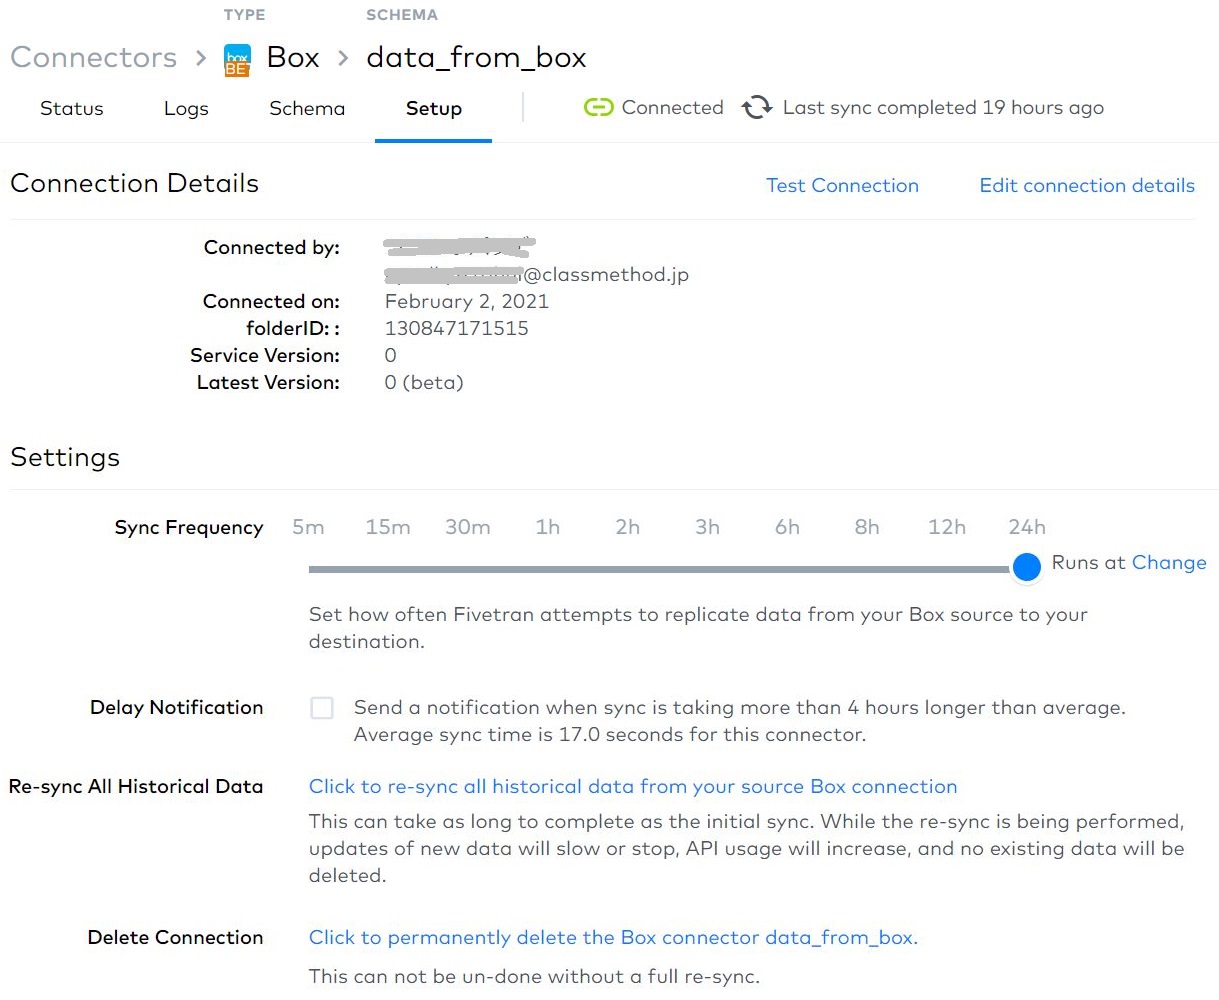Screen dimensions: 1219x1000
Task: Click the February 2, 2021 date
Action: 467,301
